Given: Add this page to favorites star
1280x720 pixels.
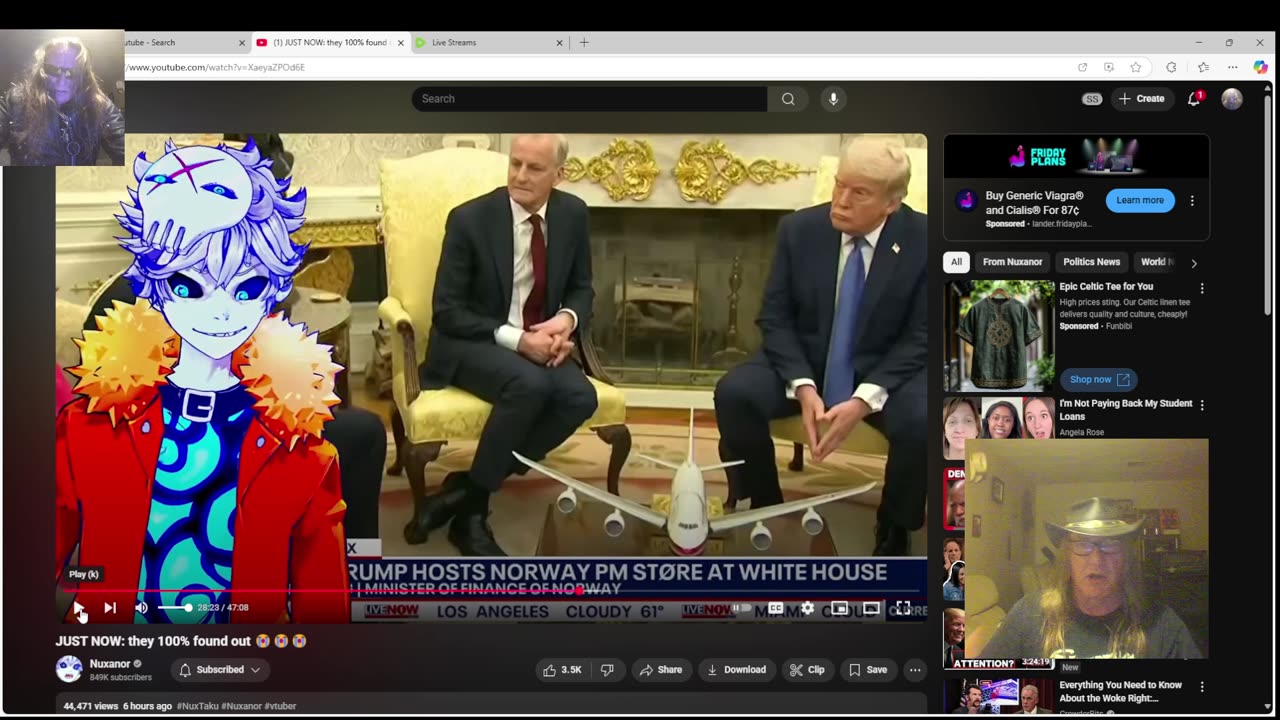Looking at the screenshot, I should [x=1136, y=67].
